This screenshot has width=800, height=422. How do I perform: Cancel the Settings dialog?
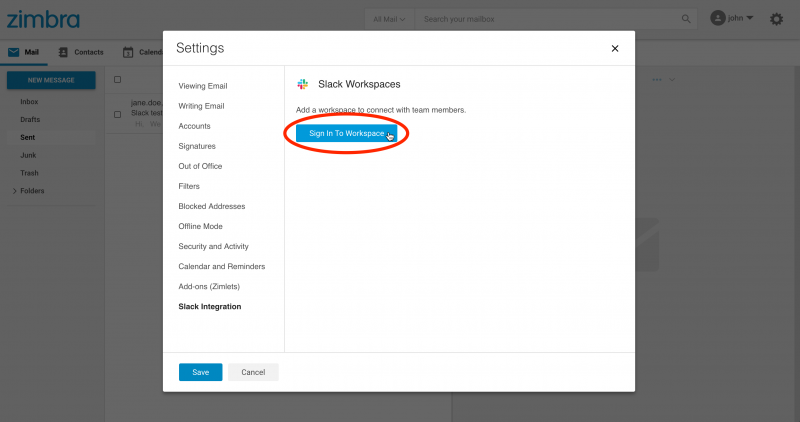click(x=253, y=372)
